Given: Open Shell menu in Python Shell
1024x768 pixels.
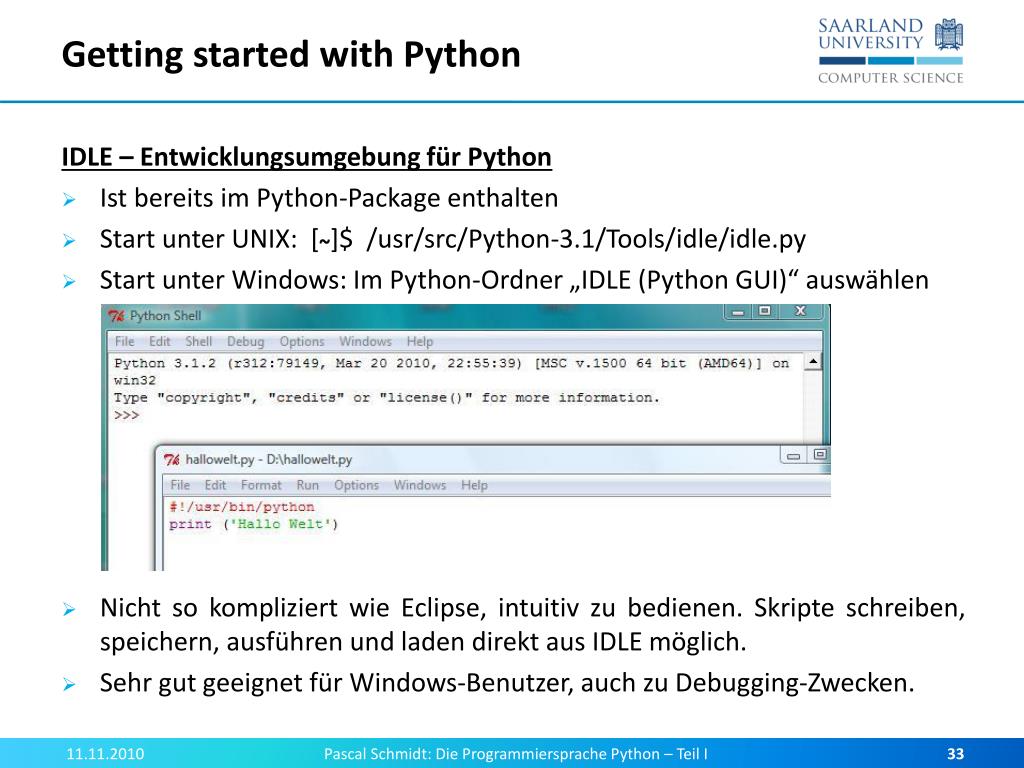Looking at the screenshot, I should [199, 342].
